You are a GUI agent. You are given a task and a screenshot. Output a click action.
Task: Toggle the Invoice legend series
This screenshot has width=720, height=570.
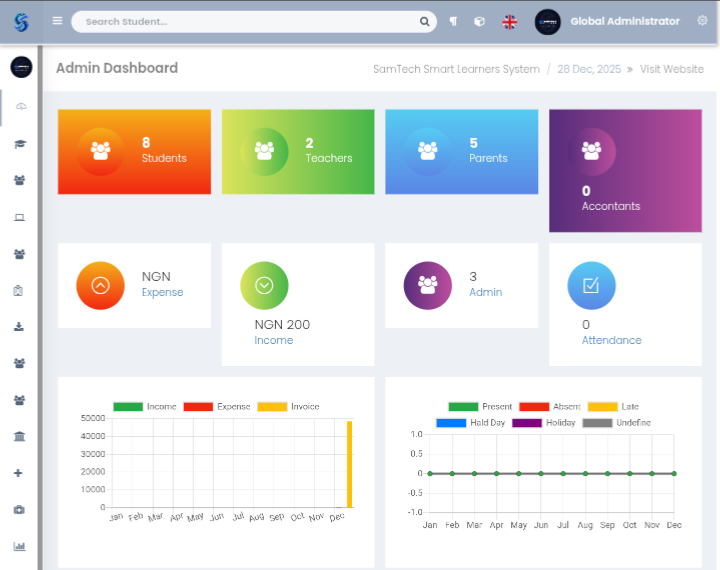[x=288, y=406]
